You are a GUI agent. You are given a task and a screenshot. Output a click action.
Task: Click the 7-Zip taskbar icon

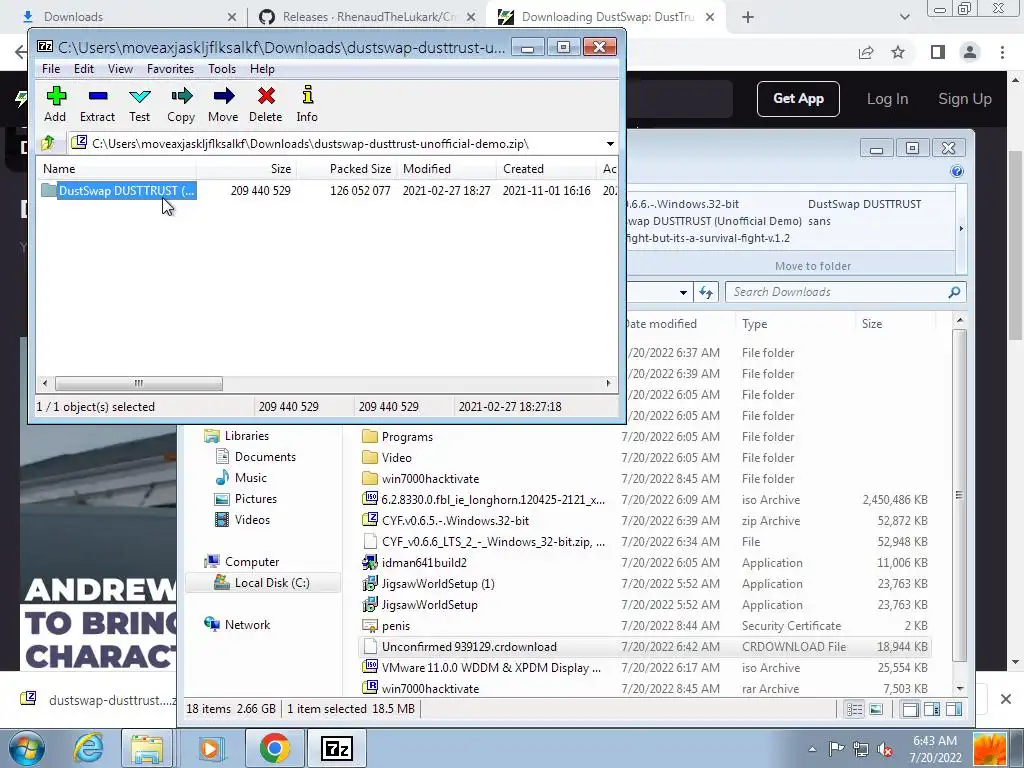pyautogui.click(x=337, y=748)
